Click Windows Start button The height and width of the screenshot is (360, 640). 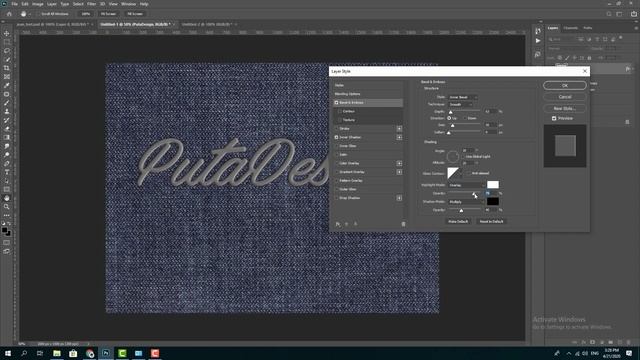pyautogui.click(x=7, y=353)
